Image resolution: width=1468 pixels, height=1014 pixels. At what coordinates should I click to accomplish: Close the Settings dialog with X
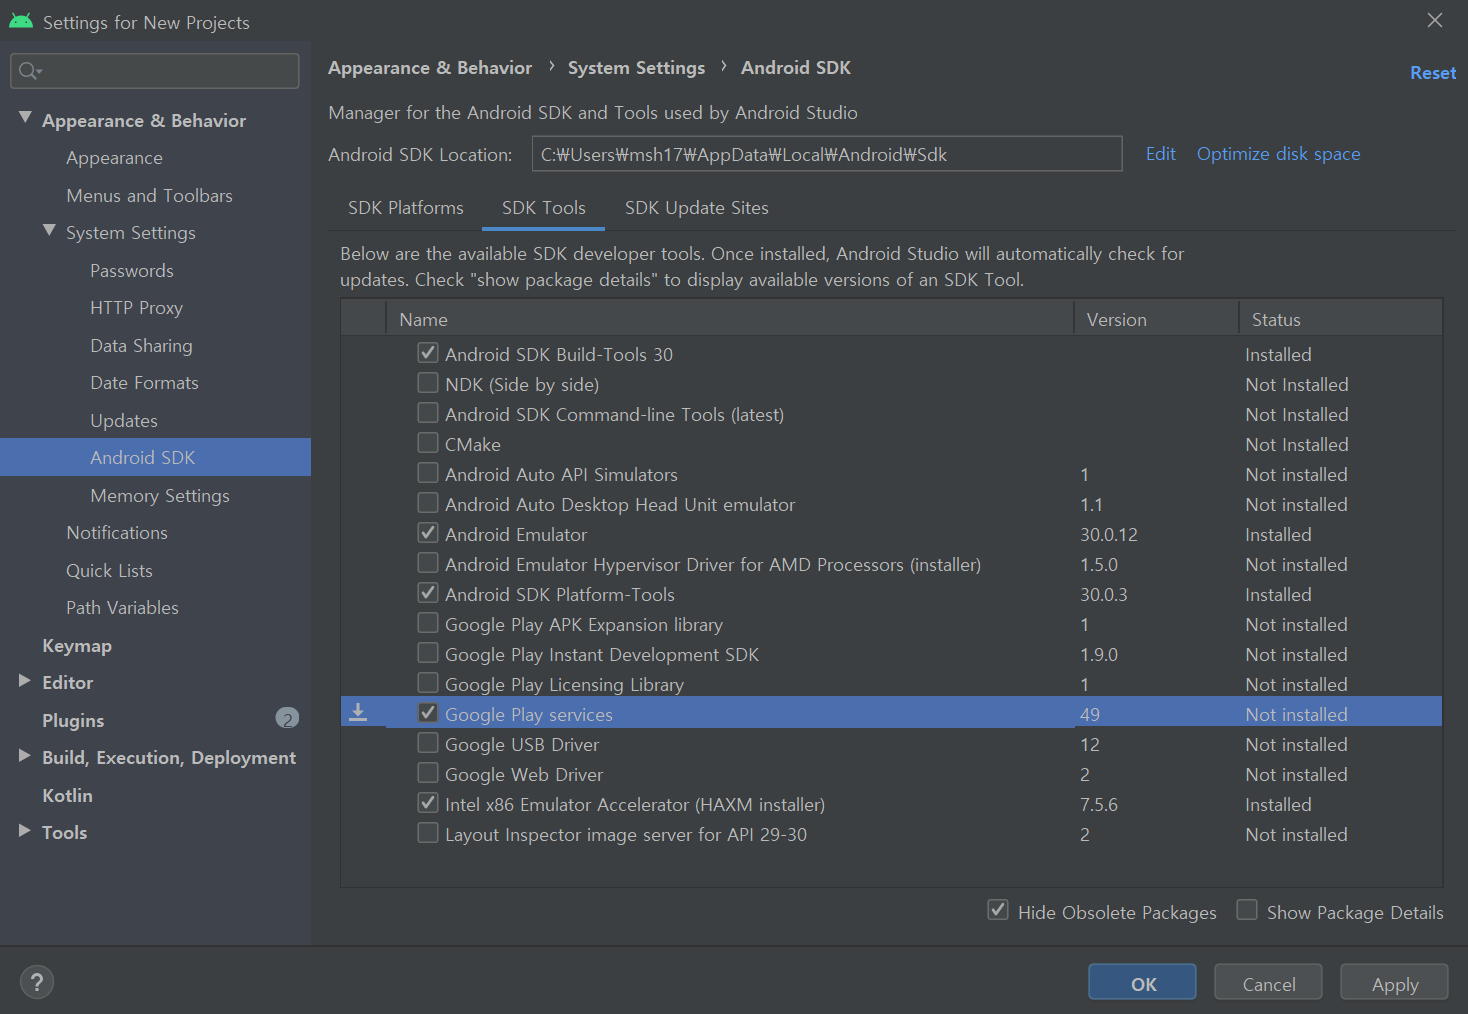pyautogui.click(x=1435, y=21)
